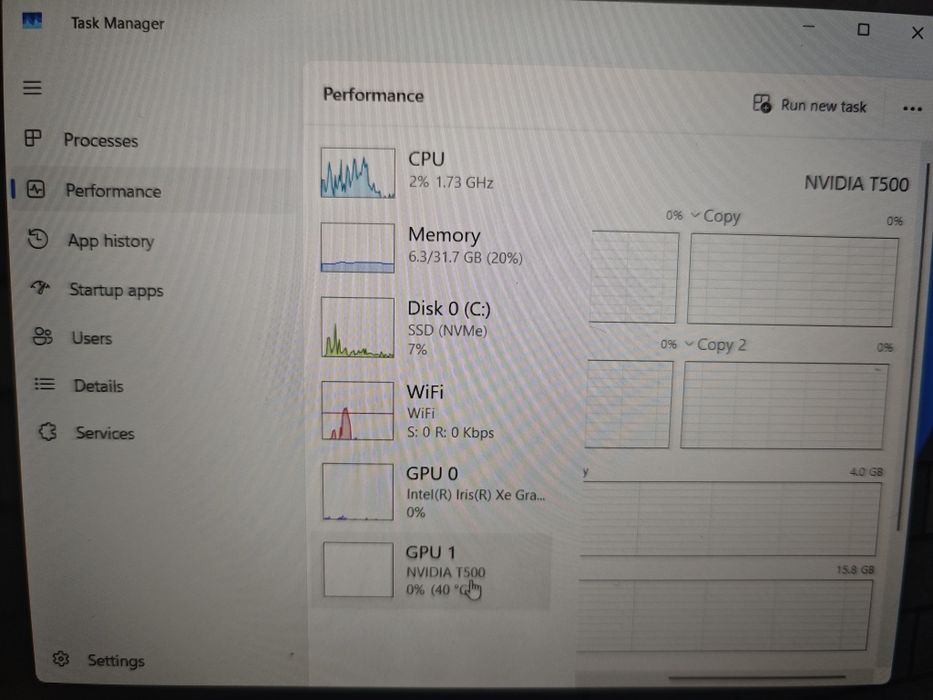Maximize the Task Manager window
Viewport: 933px width, 700px height.
863,29
